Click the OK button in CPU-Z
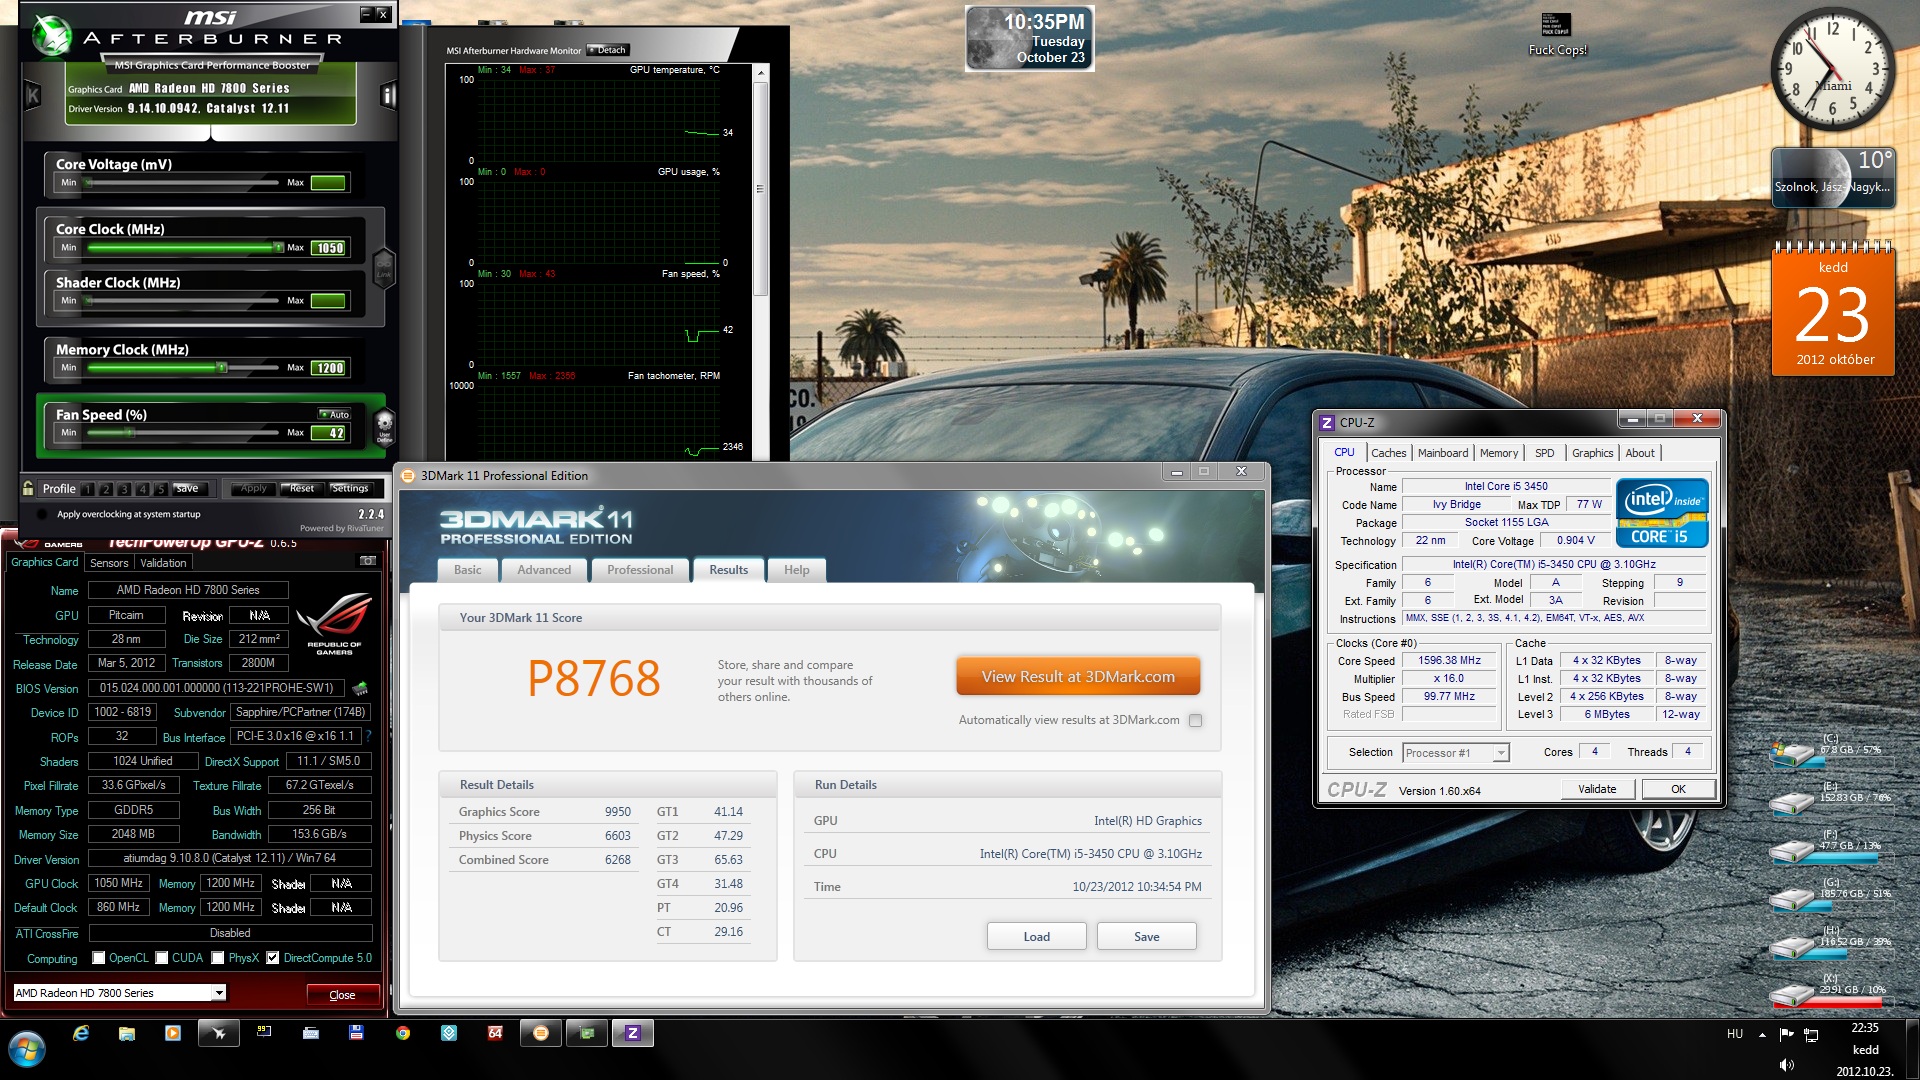This screenshot has height=1080, width=1920. tap(1679, 789)
